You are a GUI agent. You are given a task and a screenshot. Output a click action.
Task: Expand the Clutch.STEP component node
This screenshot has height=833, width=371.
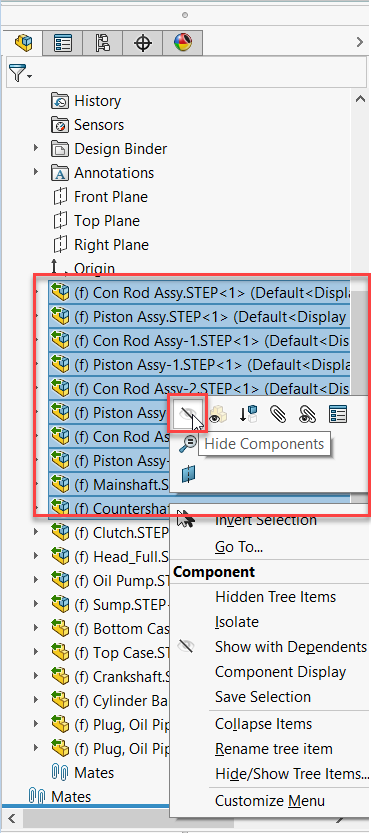[x=36, y=531]
